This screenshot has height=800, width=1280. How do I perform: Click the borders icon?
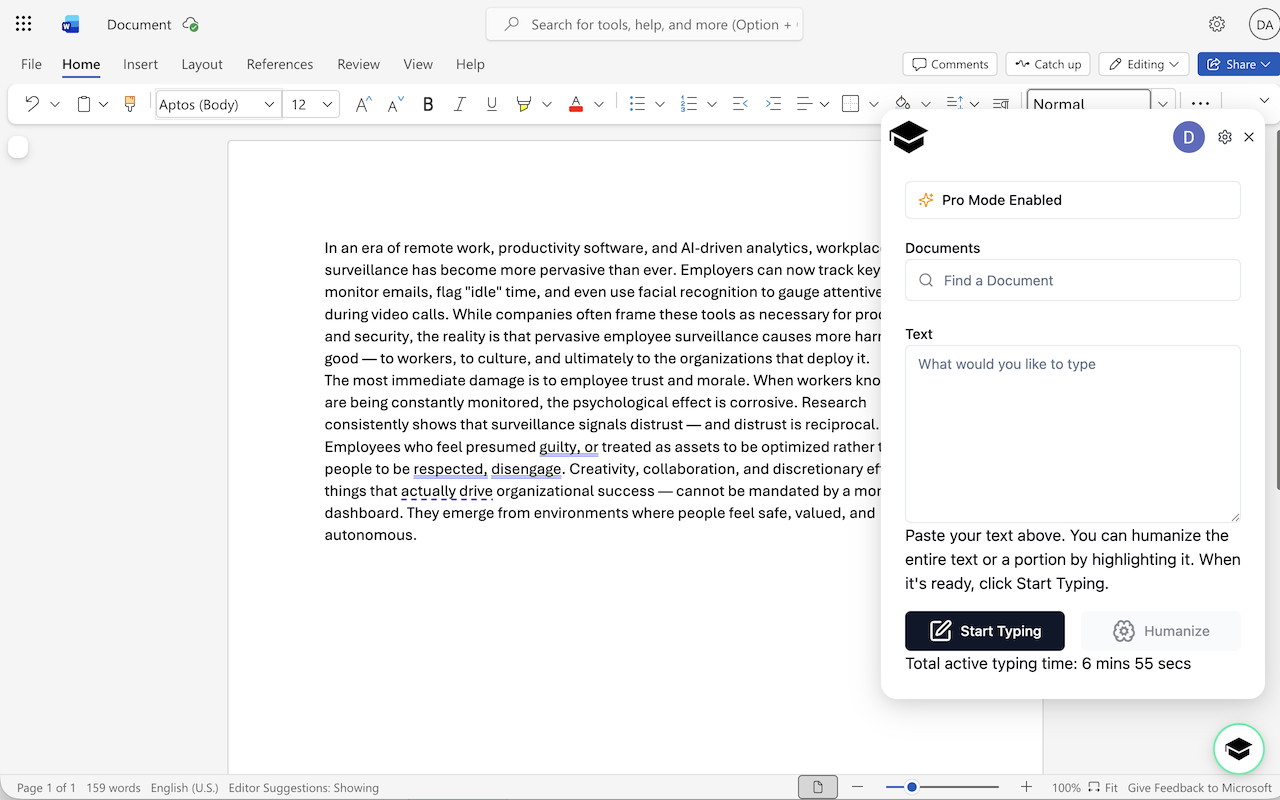(x=851, y=104)
